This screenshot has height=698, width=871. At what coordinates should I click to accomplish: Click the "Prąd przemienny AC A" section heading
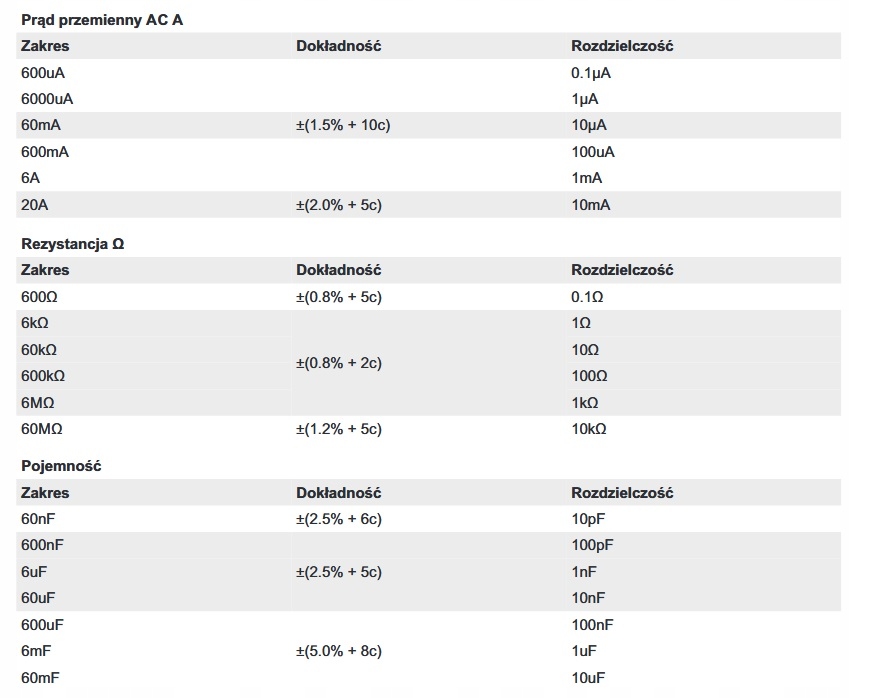pyautogui.click(x=102, y=20)
